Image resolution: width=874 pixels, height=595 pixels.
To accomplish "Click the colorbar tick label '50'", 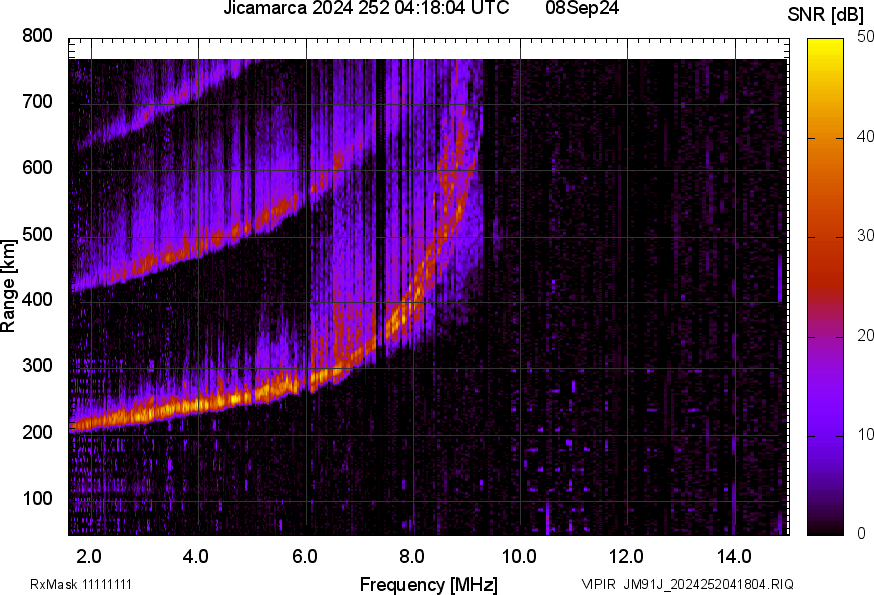I will coord(865,37).
